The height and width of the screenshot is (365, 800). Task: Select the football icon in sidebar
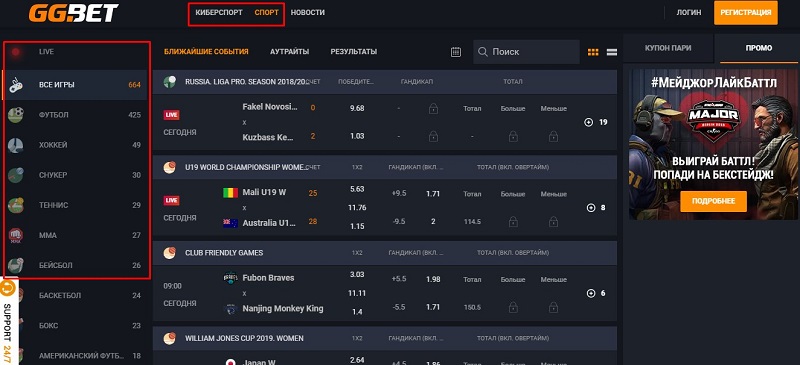click(x=16, y=115)
